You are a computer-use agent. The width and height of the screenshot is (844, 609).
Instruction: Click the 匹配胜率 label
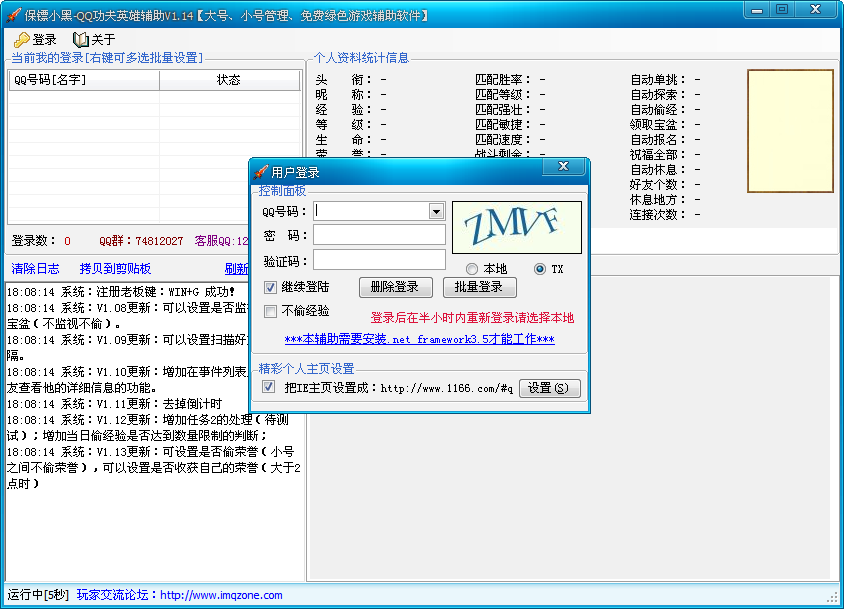[503, 80]
